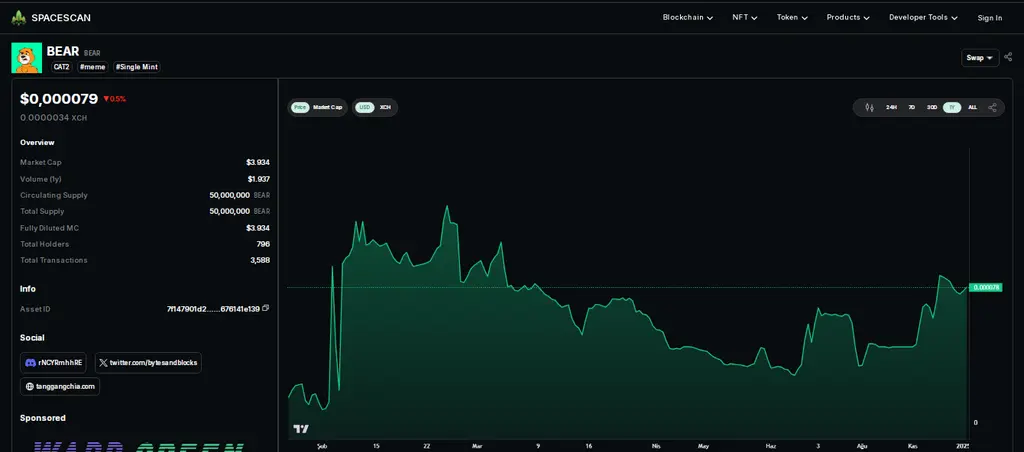Image resolution: width=1024 pixels, height=452 pixels.
Task: Click the Mar label on time axis
Action: coord(477,446)
